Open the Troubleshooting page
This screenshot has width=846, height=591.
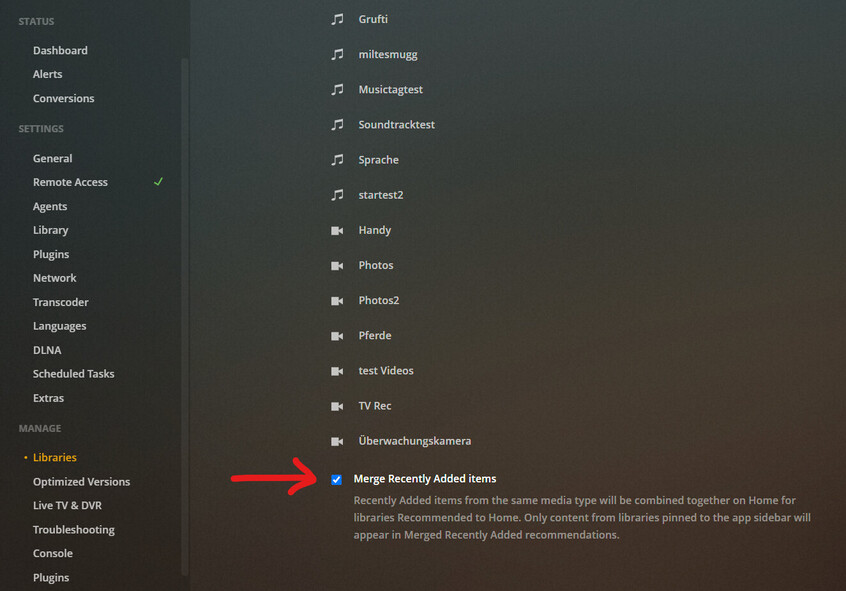click(x=74, y=529)
